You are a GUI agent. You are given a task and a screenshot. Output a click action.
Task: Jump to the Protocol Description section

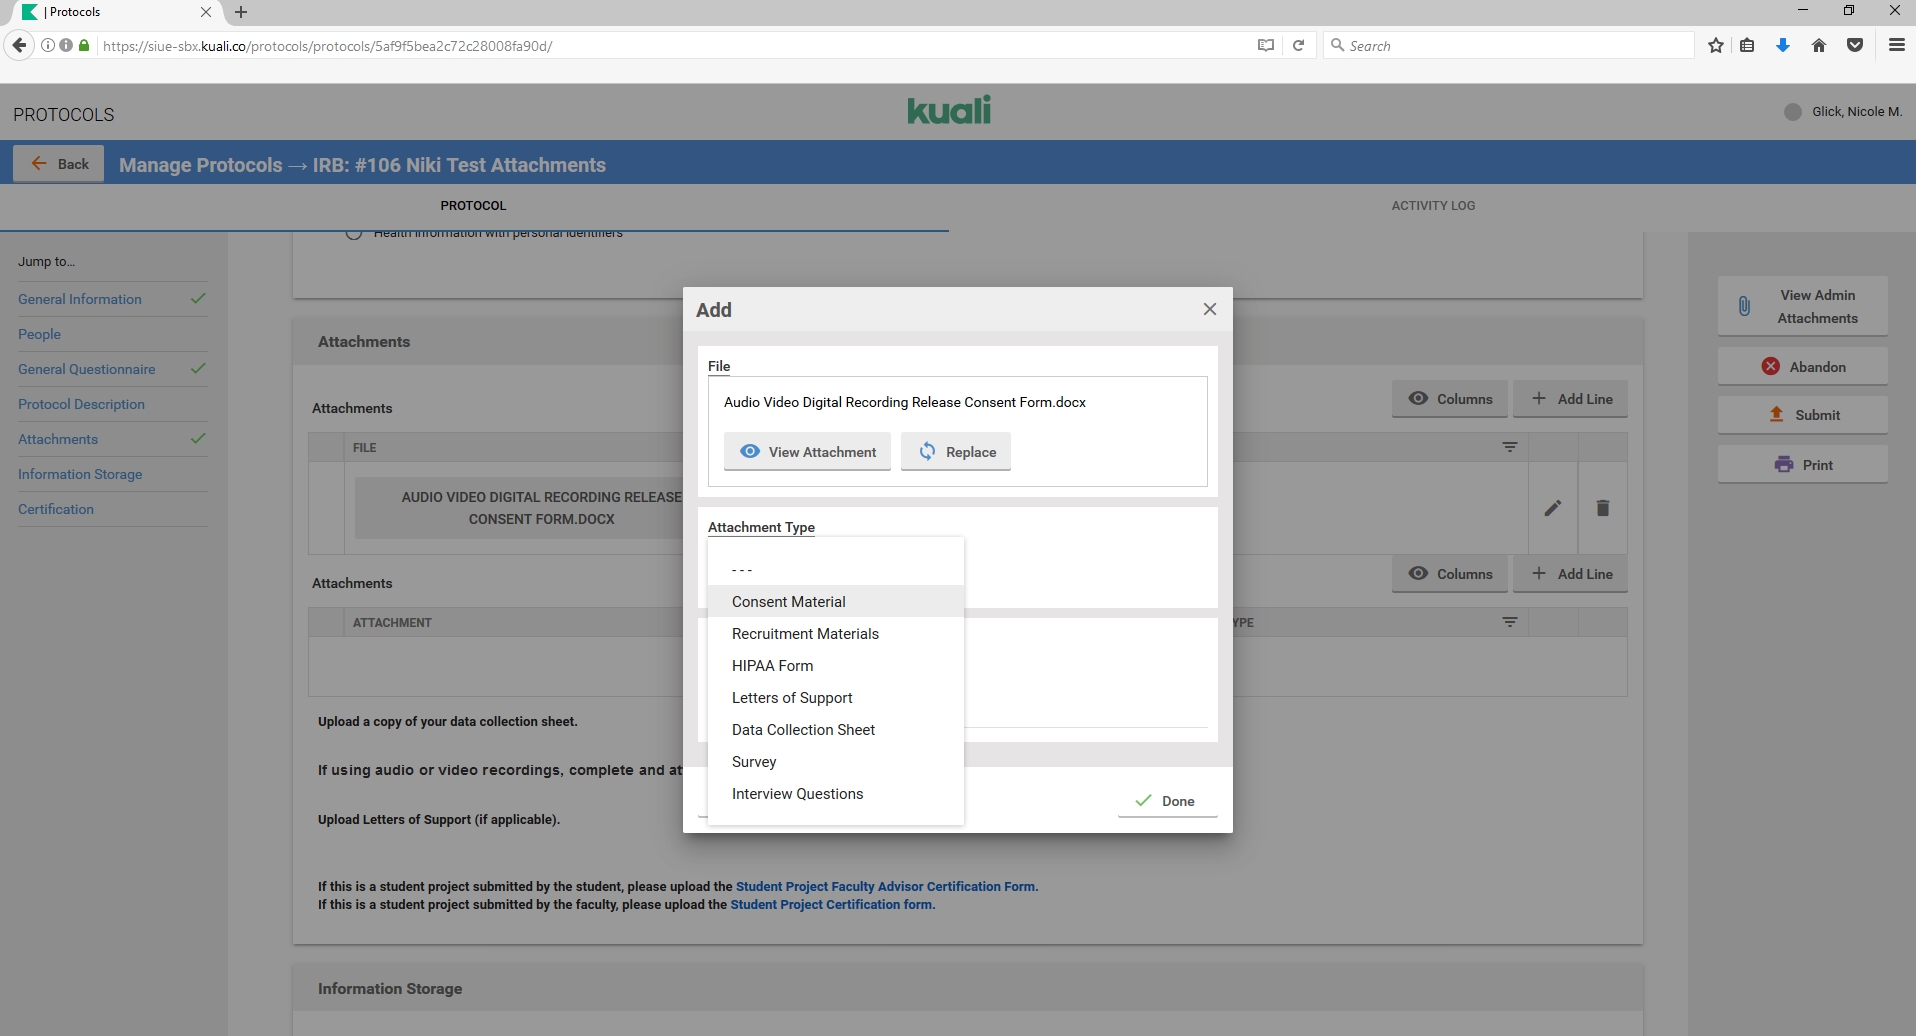[x=81, y=404]
